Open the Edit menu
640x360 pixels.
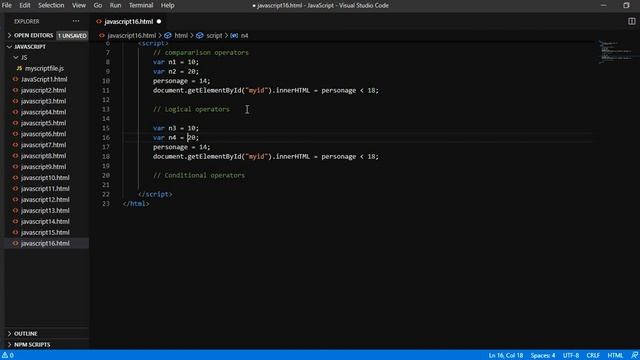[25, 5]
